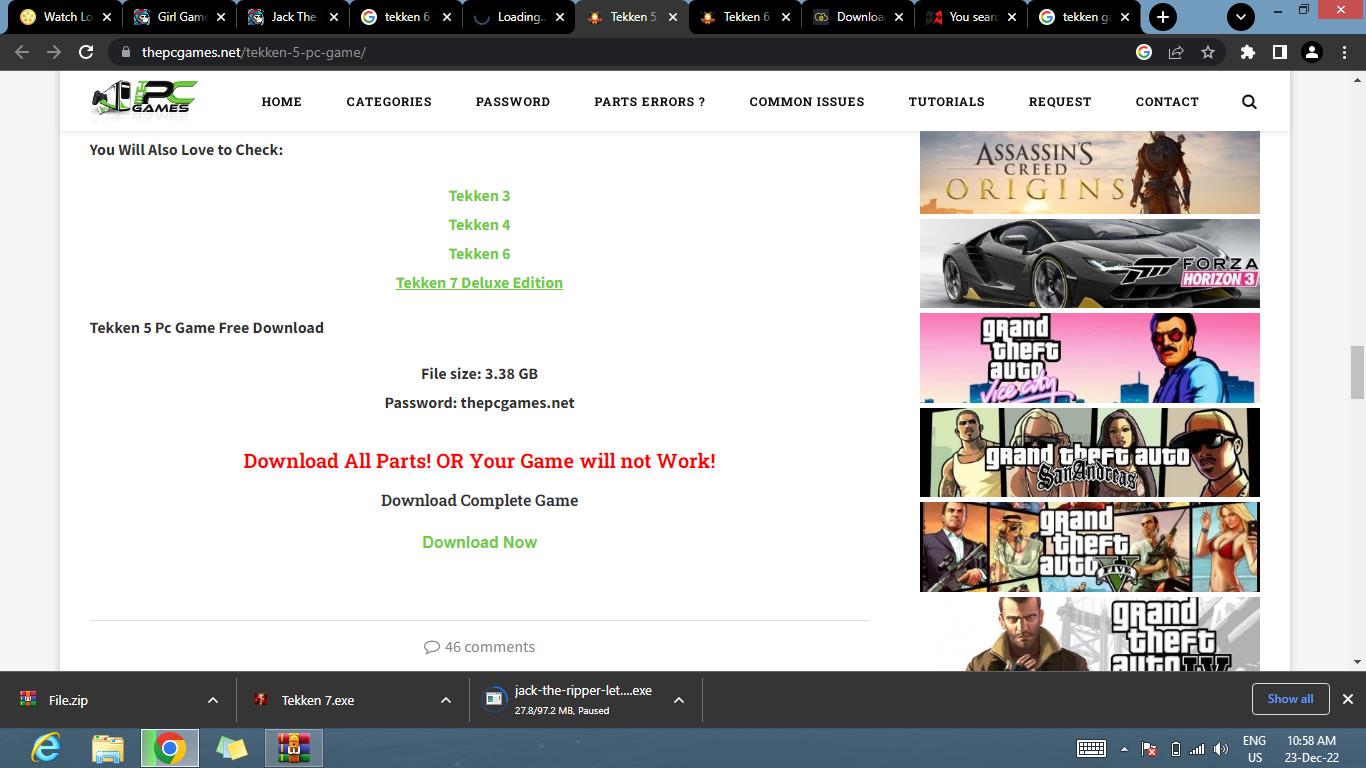Expand options for File.zip download
Image resolution: width=1366 pixels, height=768 pixels.
(212, 700)
